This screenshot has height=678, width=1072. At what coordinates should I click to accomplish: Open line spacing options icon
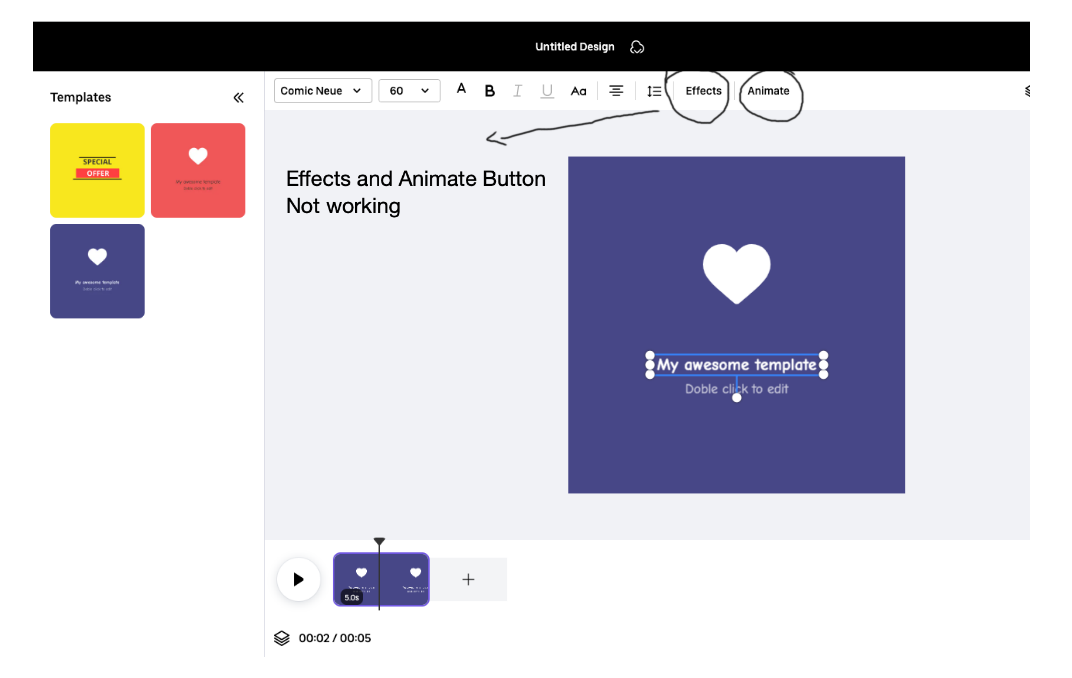[654, 91]
